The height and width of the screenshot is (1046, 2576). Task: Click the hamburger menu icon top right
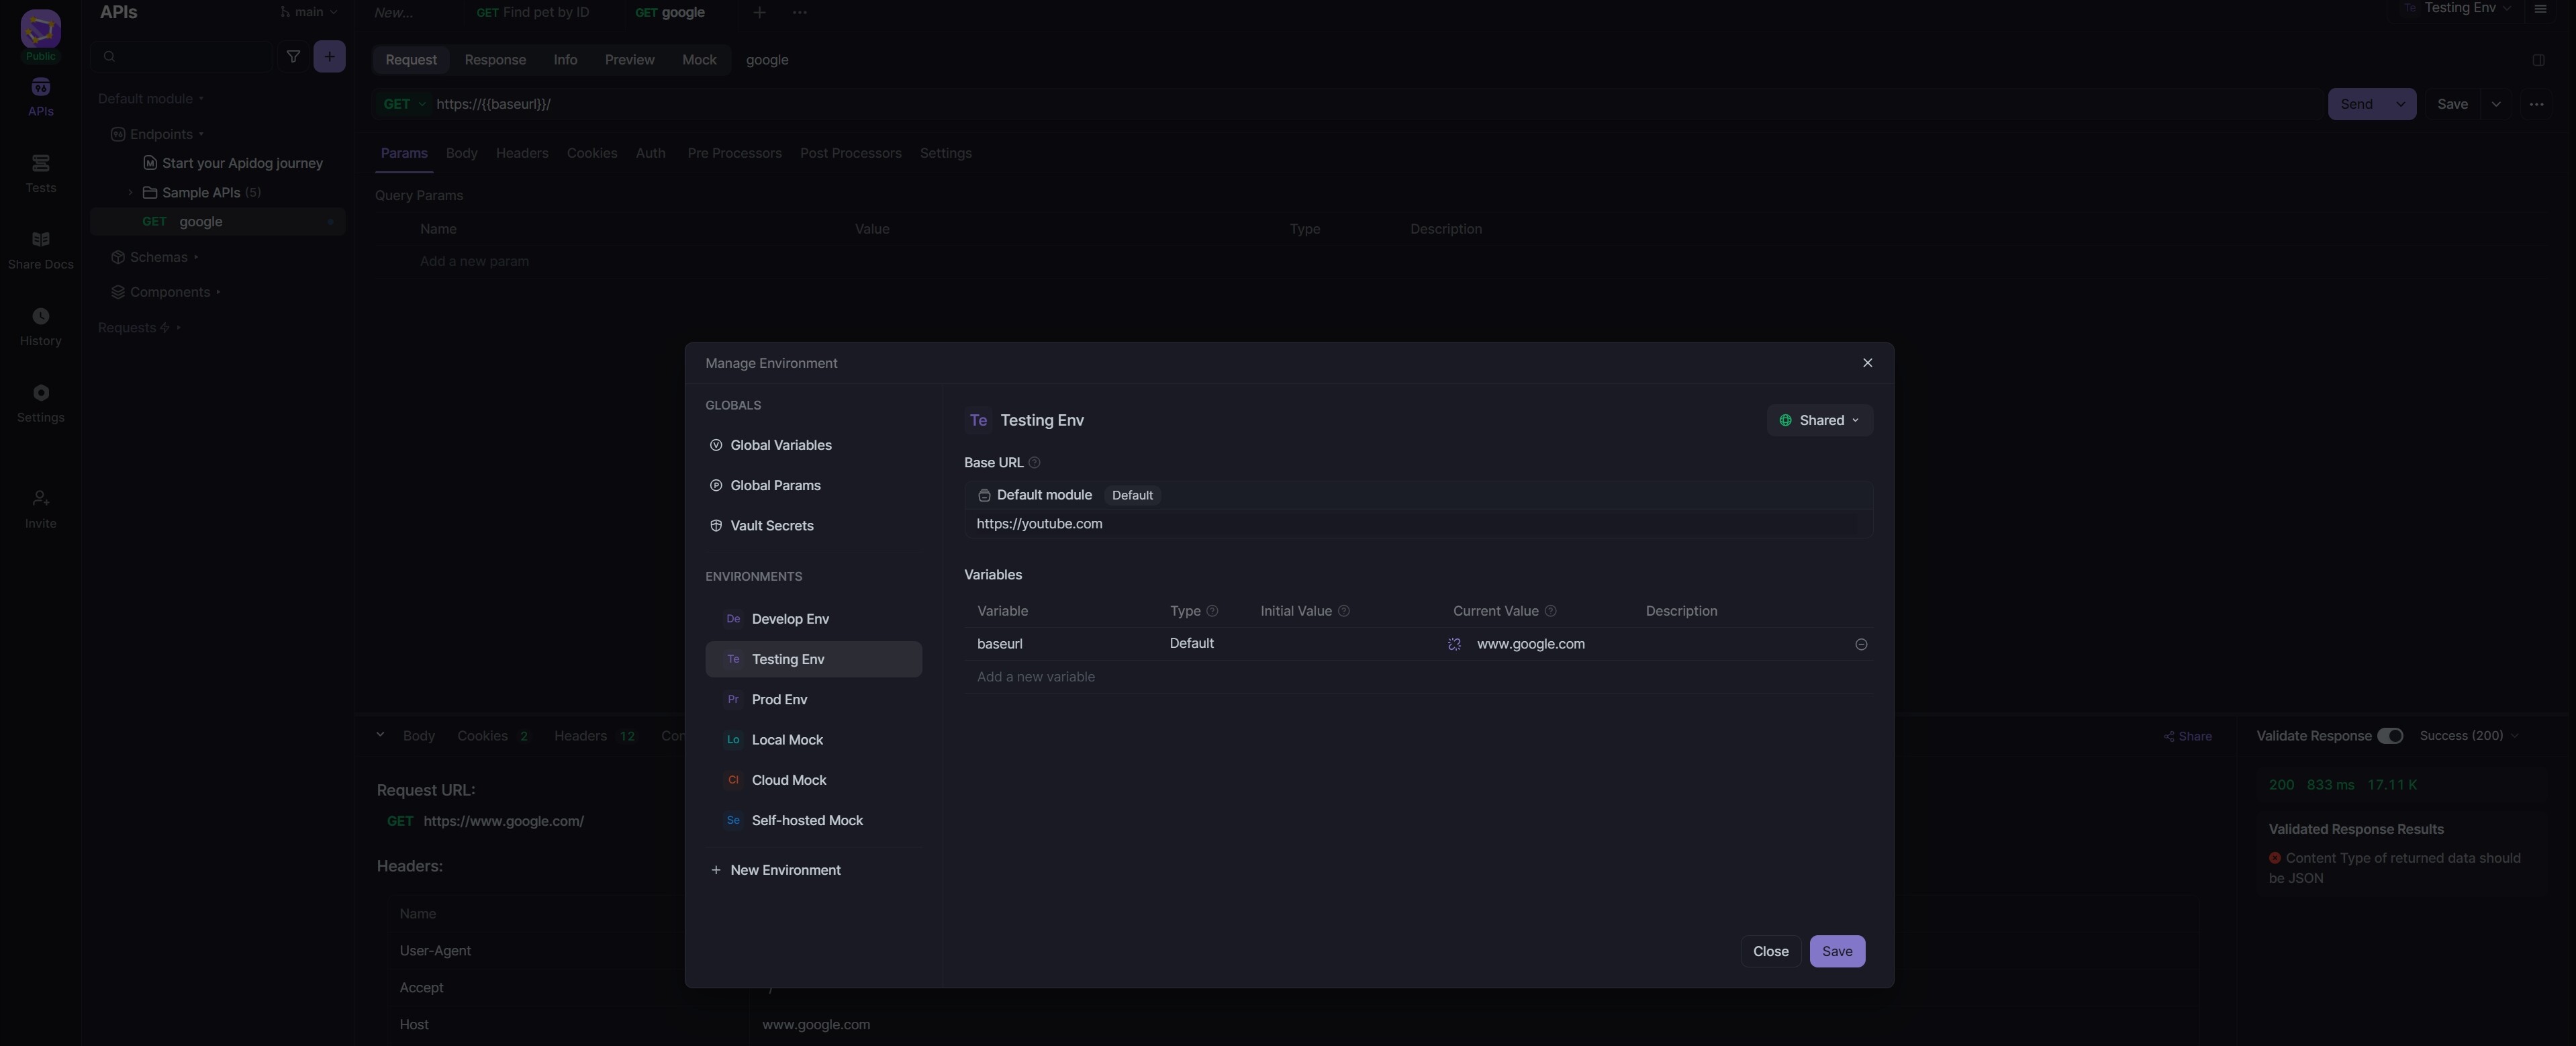coord(2540,9)
